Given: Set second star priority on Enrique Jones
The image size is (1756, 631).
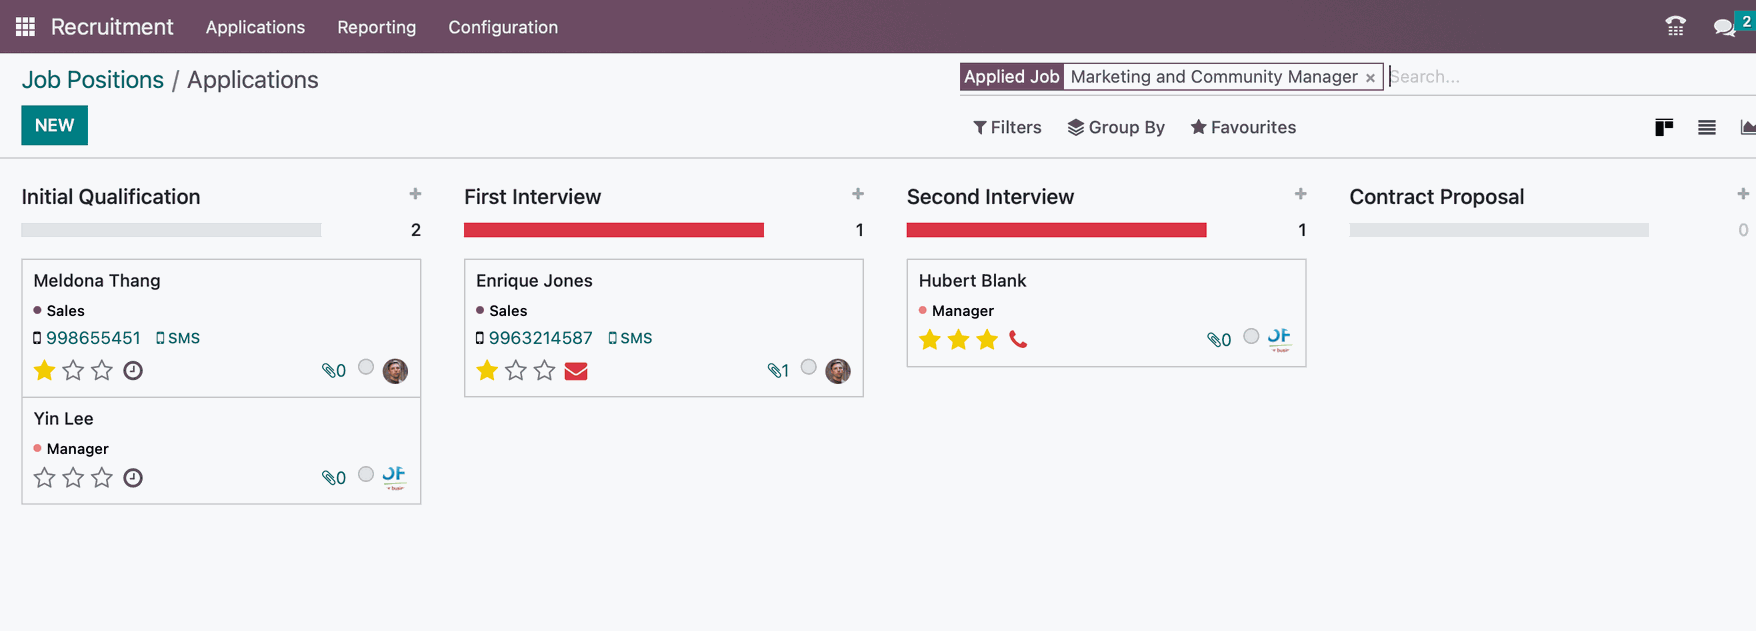Looking at the screenshot, I should click(x=516, y=371).
